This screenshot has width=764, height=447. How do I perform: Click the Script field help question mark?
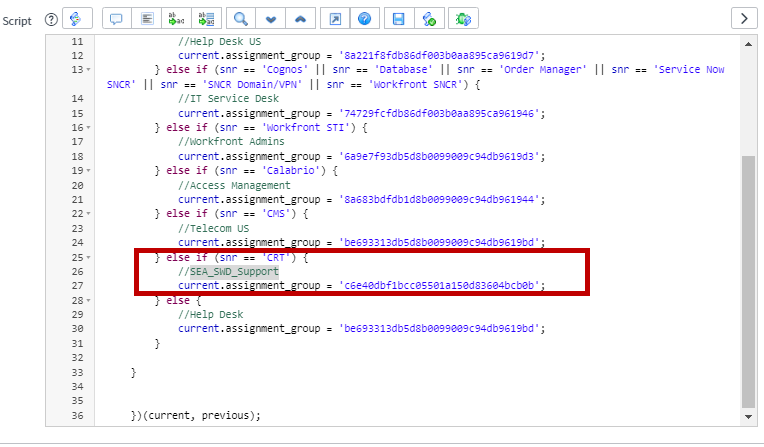[x=51, y=19]
